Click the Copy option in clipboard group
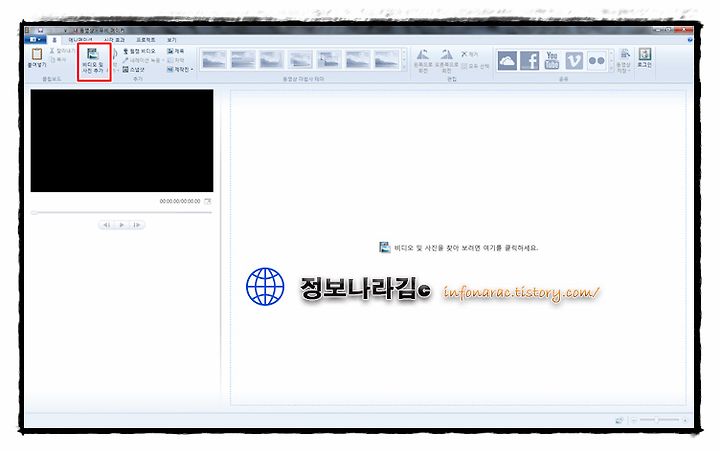The width and height of the screenshot is (720, 451). pos(59,60)
